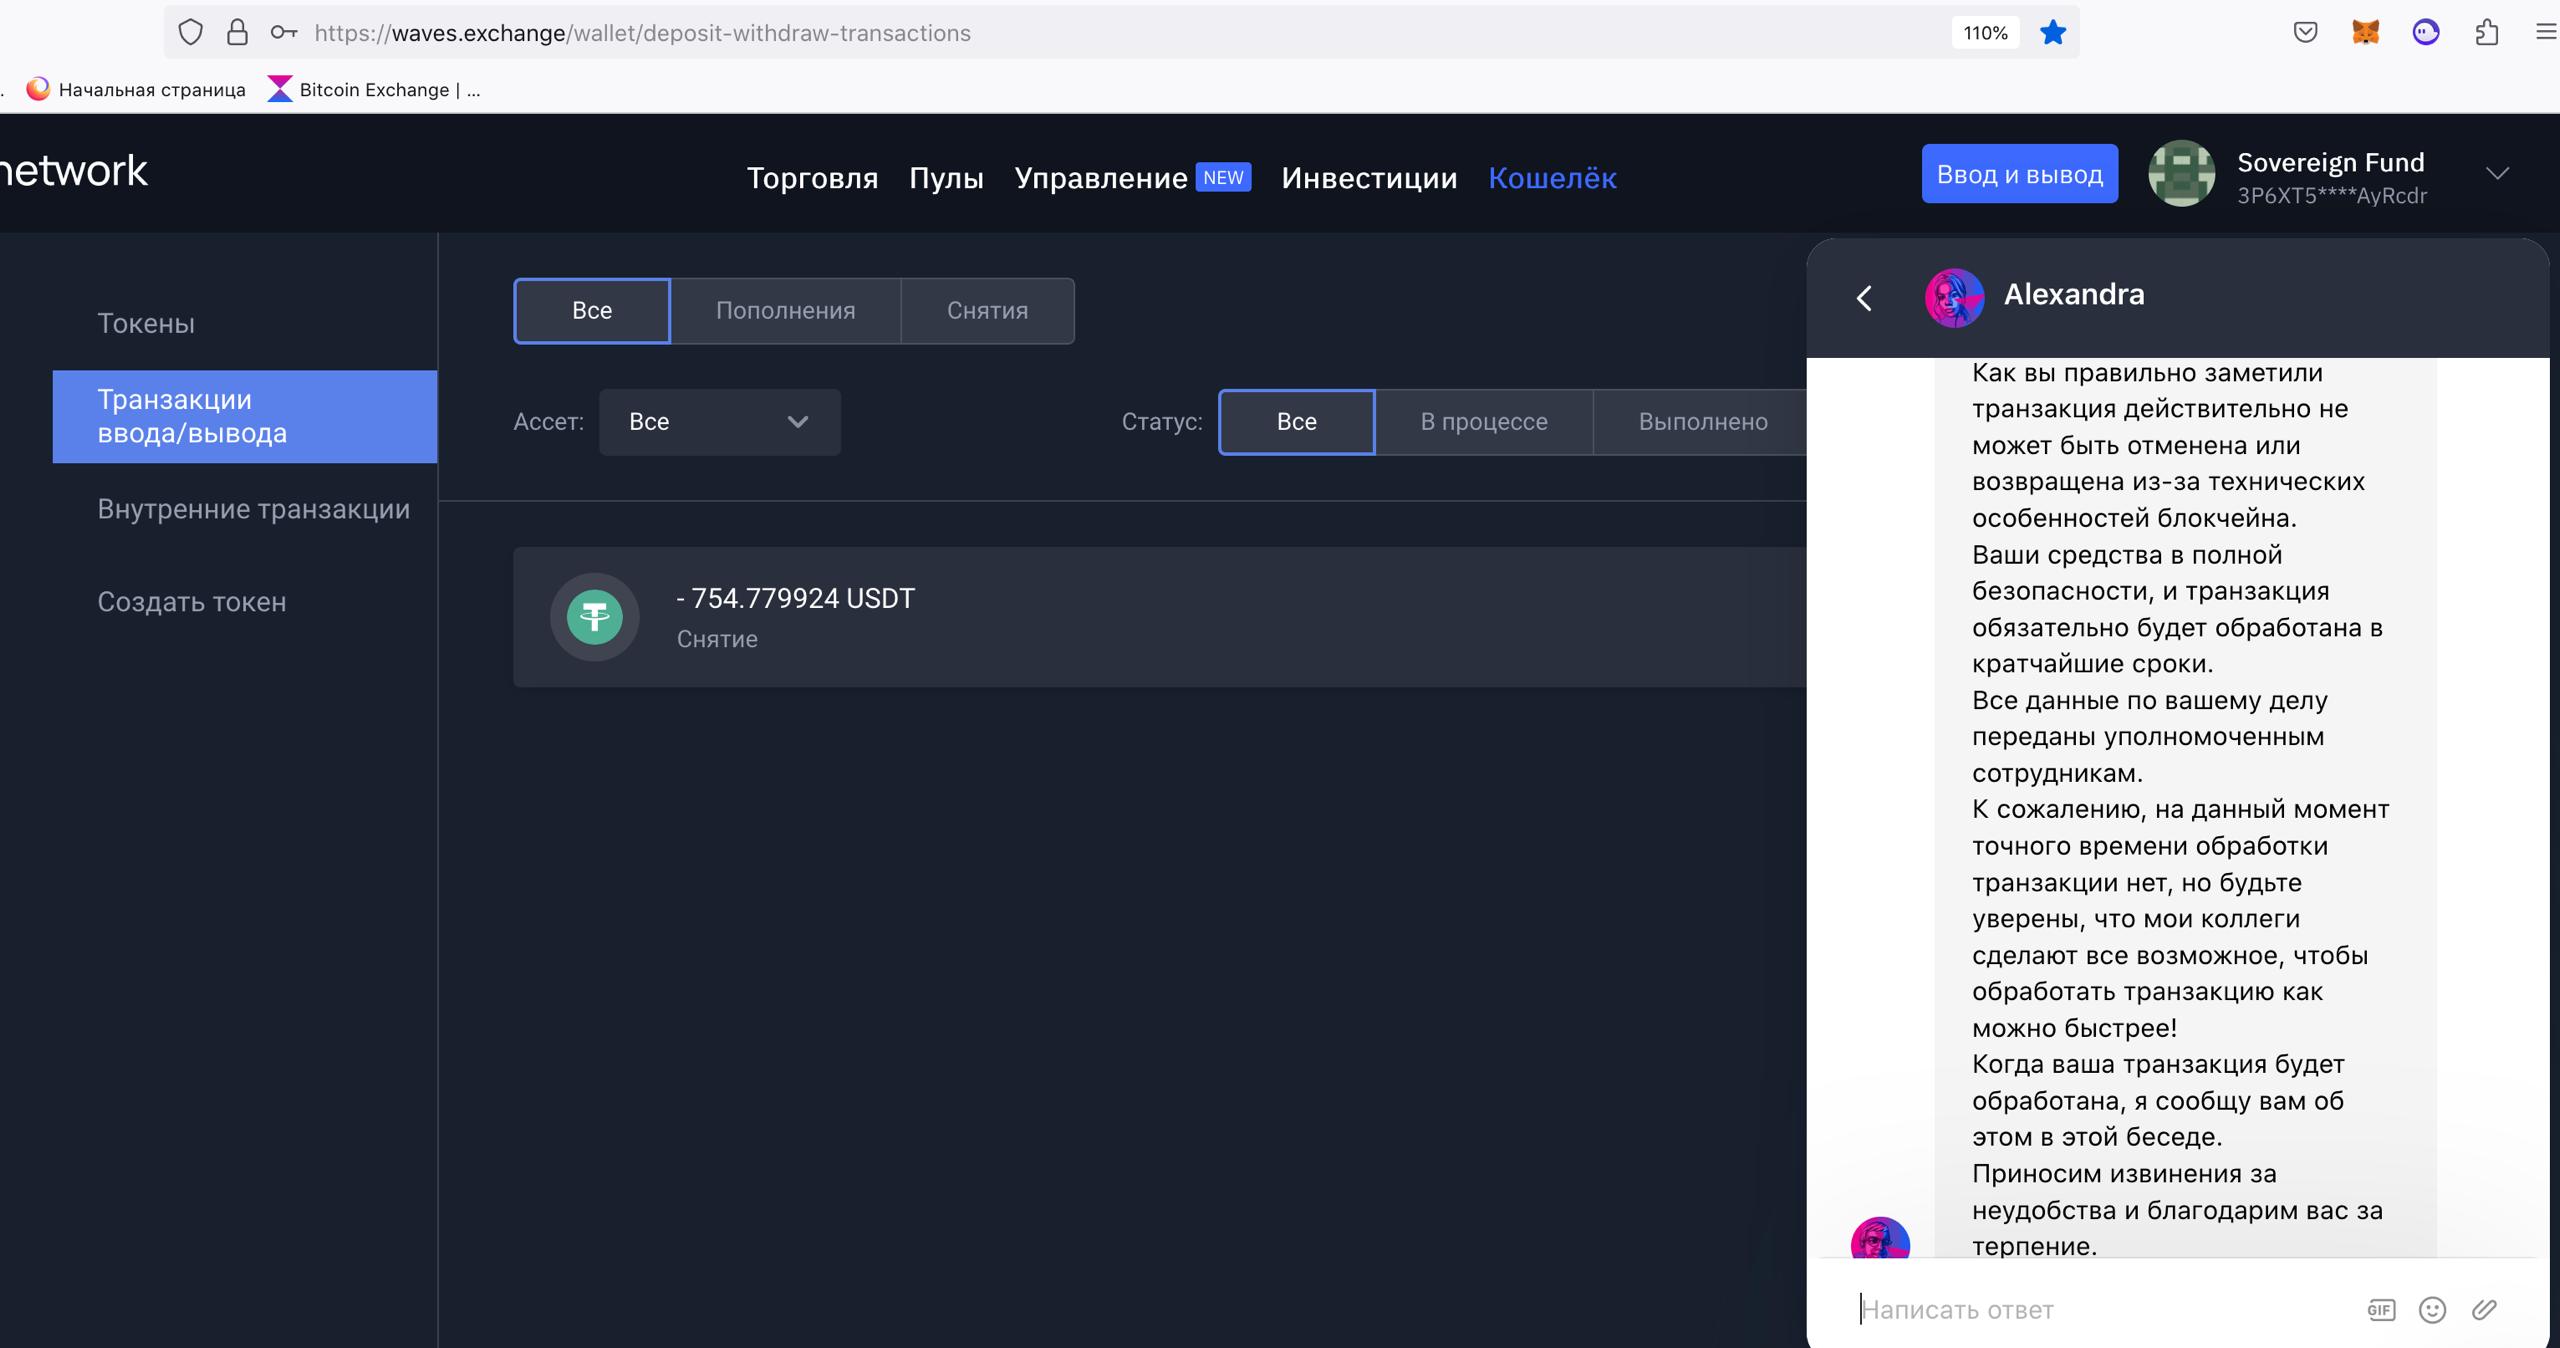Go to Внутренние транзакции in sidebar
The image size is (2560, 1348).
click(253, 509)
